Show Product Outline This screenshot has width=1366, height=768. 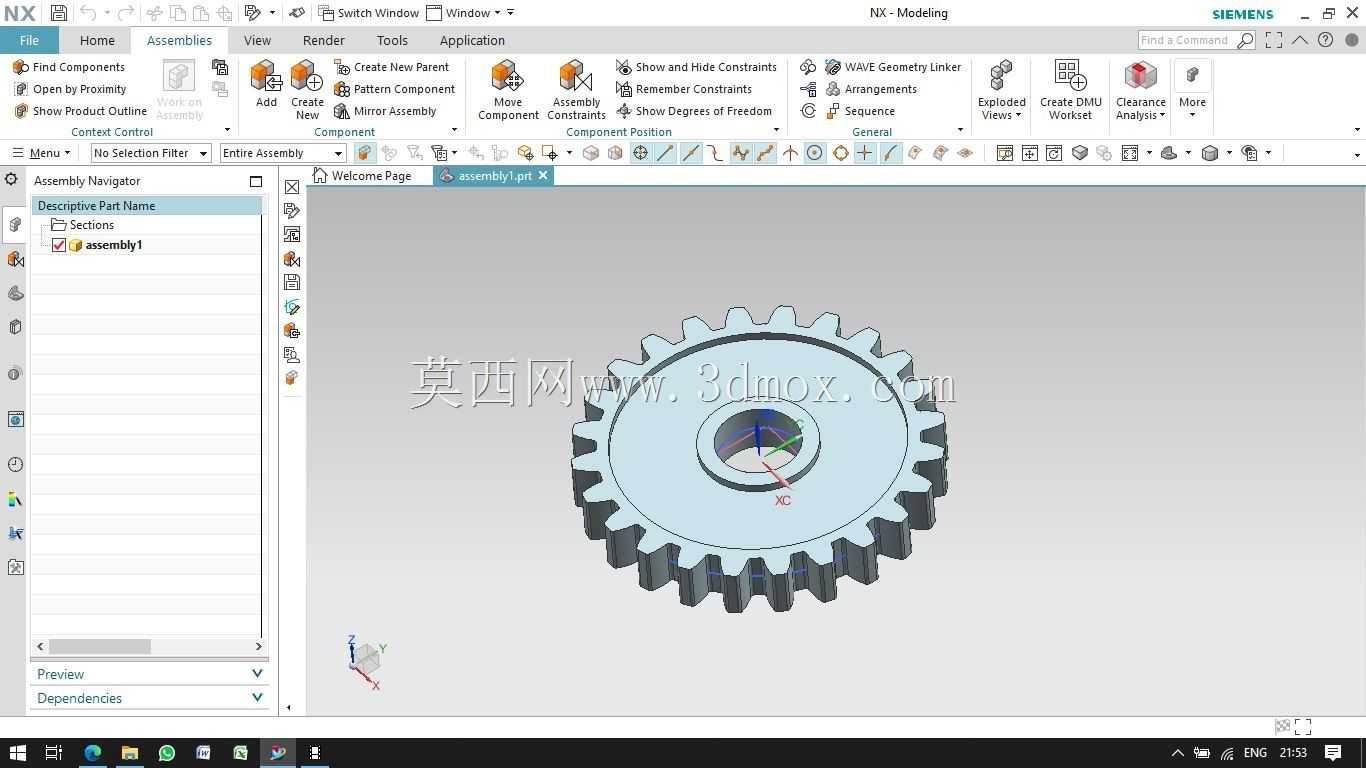pos(80,111)
